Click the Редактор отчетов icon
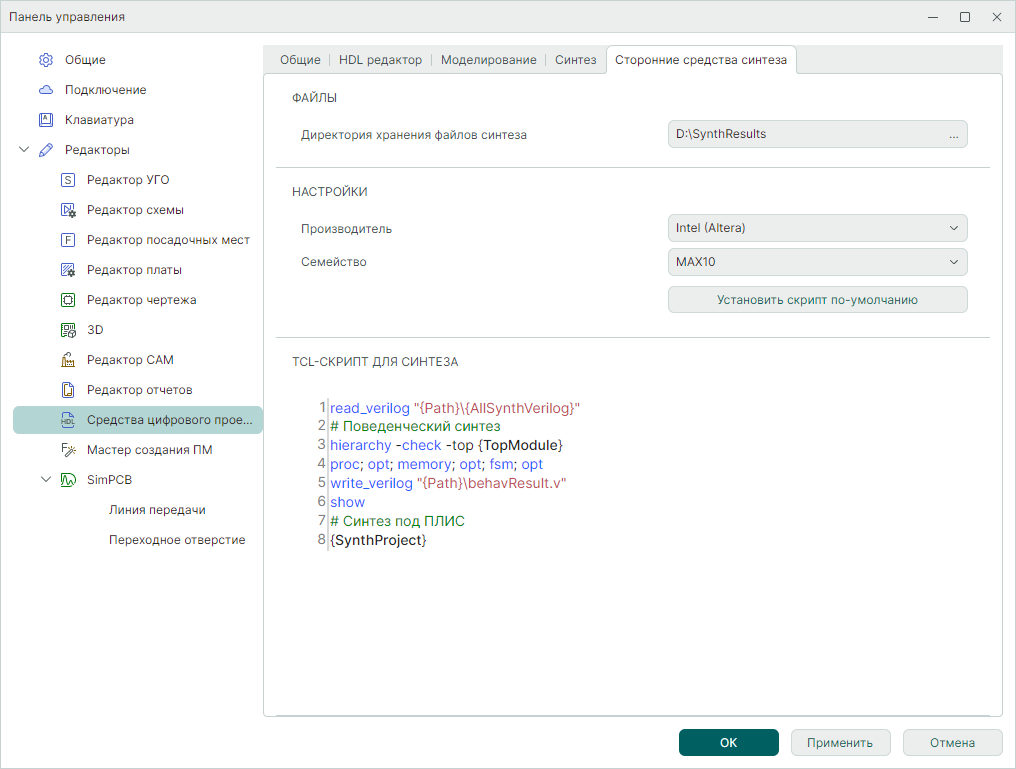 (x=68, y=390)
